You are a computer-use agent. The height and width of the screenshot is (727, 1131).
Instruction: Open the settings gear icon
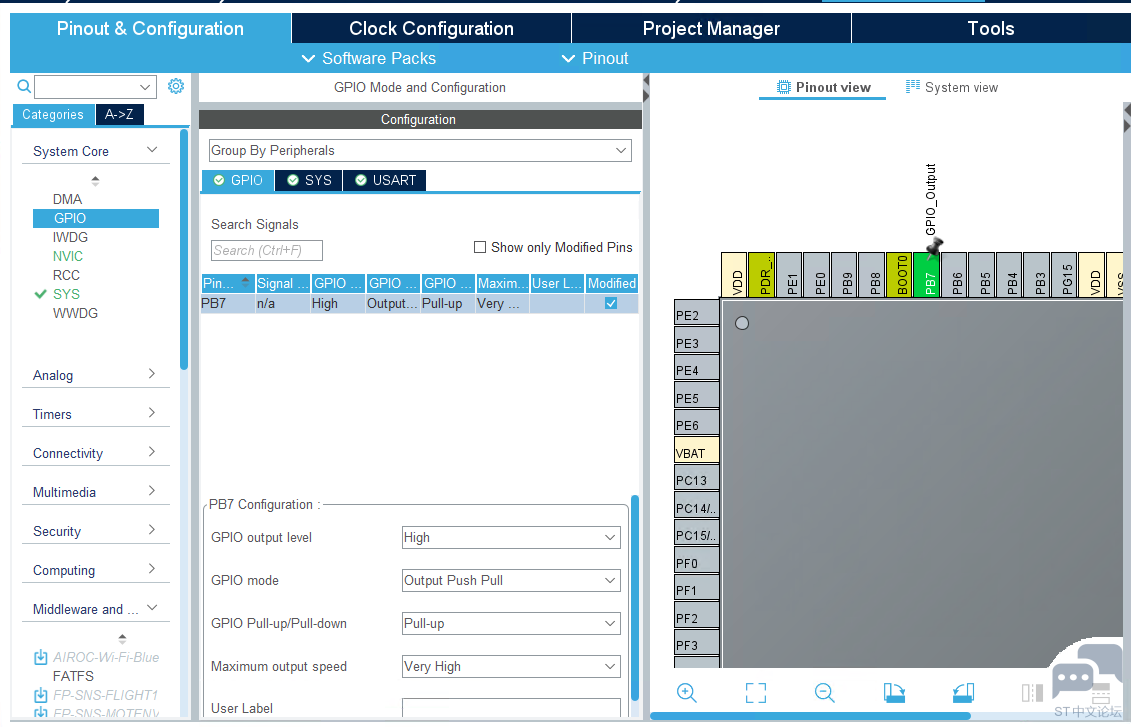(x=176, y=87)
